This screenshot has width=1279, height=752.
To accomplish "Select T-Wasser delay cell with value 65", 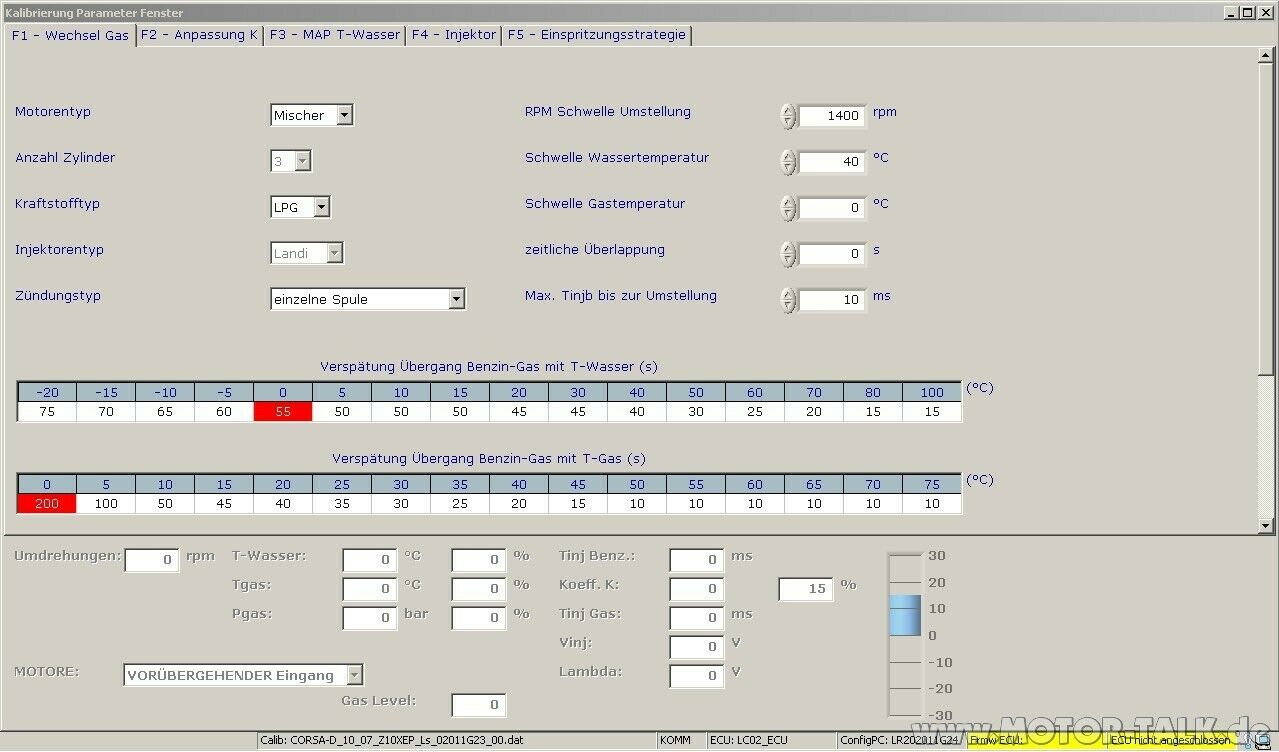I will pos(165,411).
